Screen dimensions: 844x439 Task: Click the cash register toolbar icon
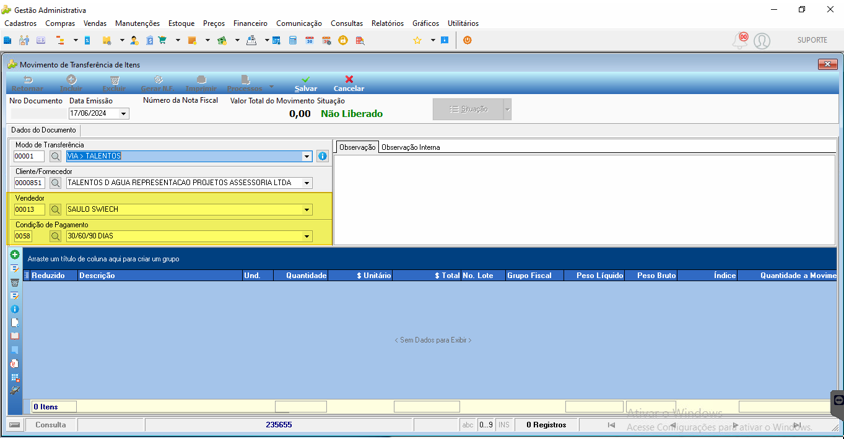point(251,40)
